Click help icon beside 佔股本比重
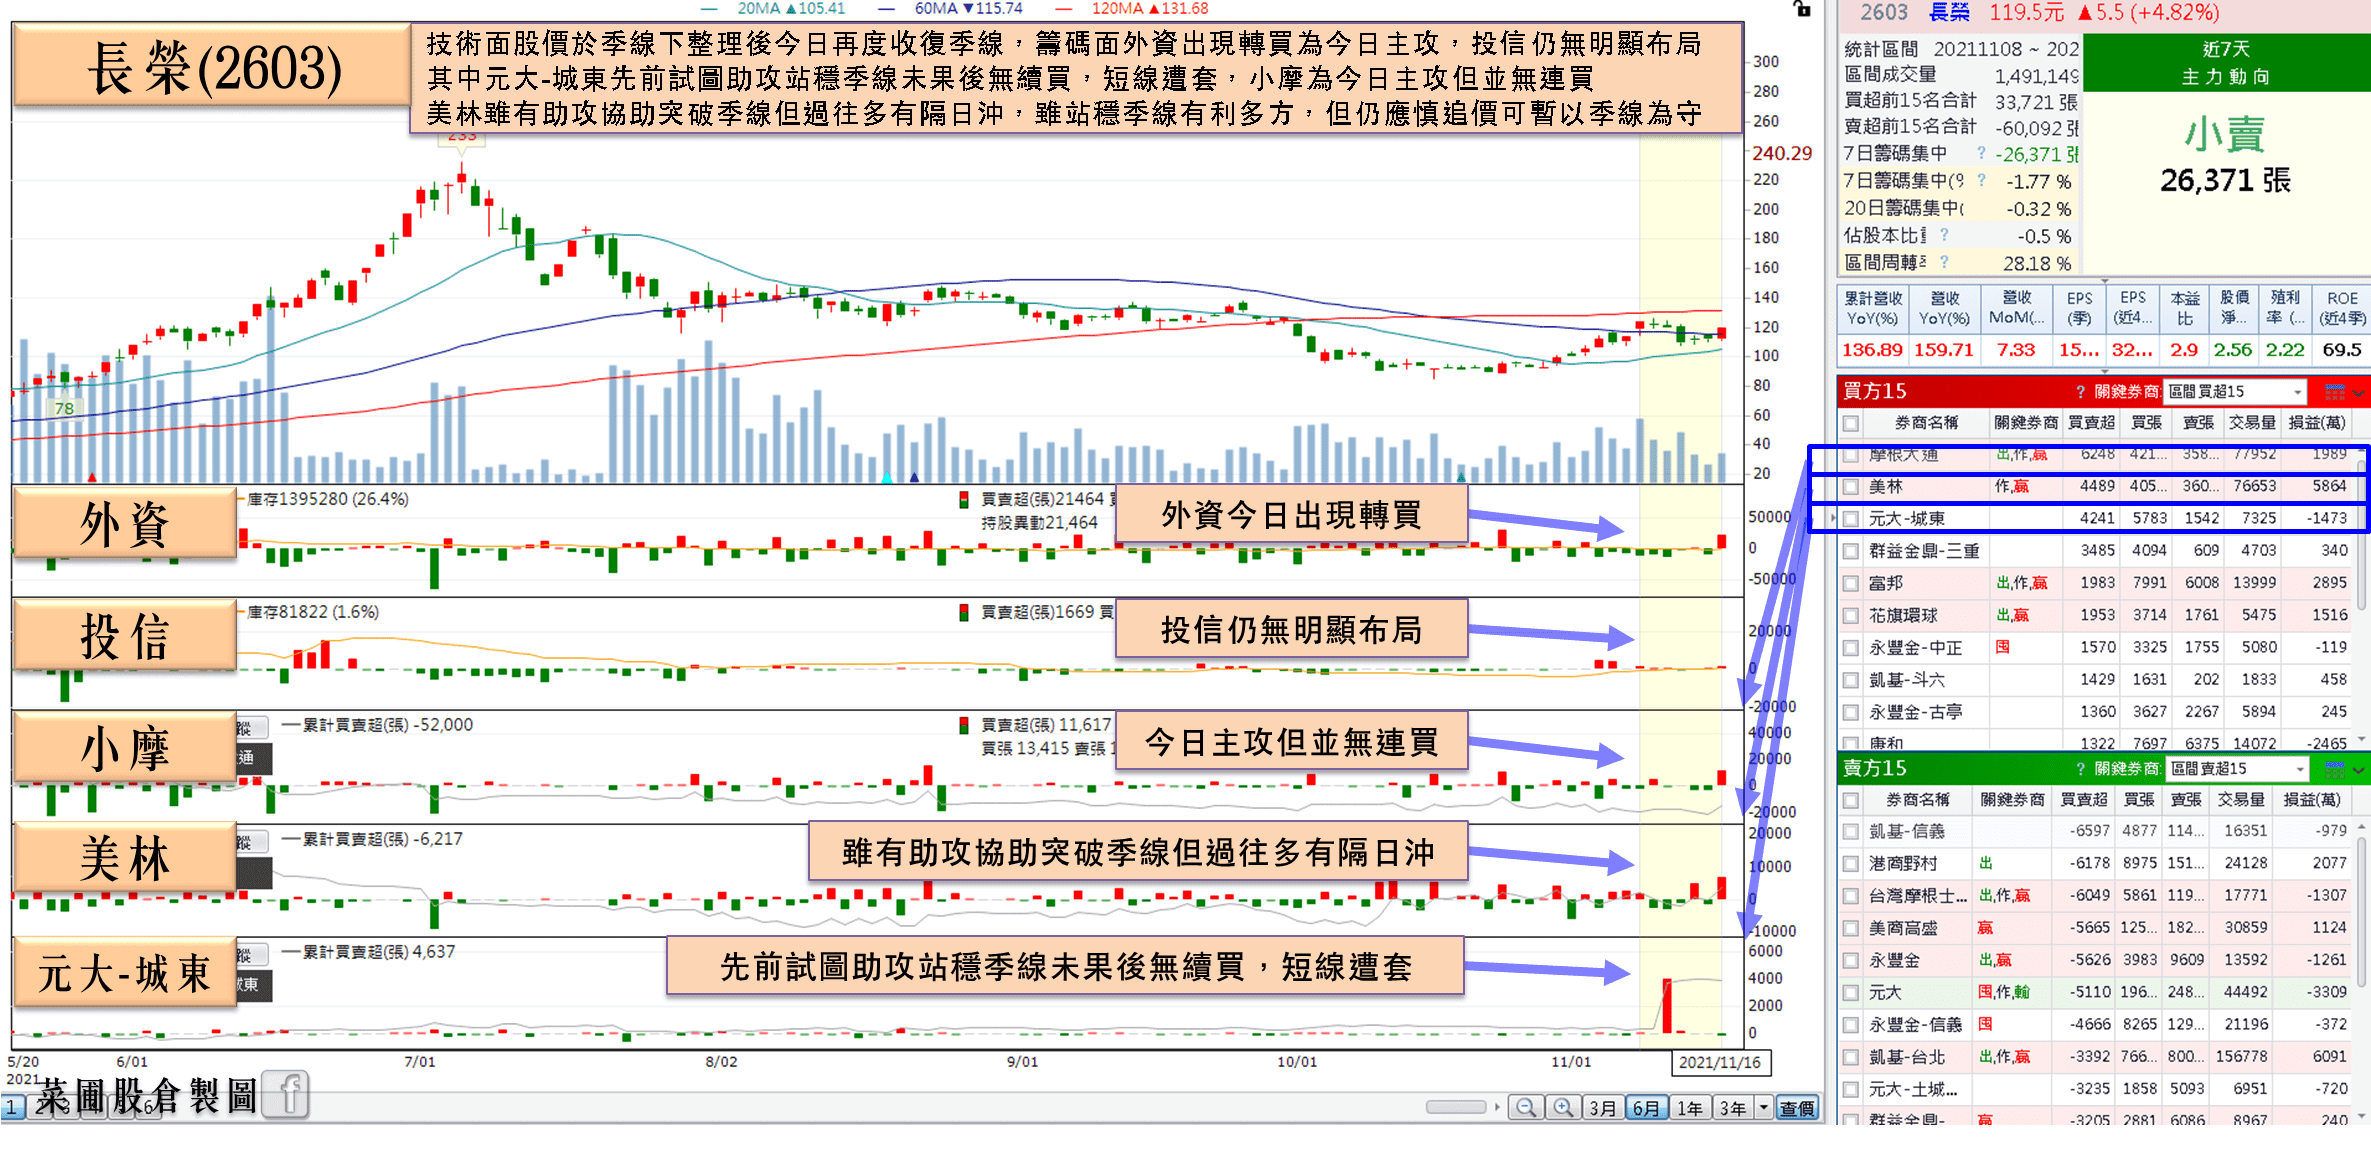Image resolution: width=2371 pixels, height=1149 pixels. (x=1944, y=235)
